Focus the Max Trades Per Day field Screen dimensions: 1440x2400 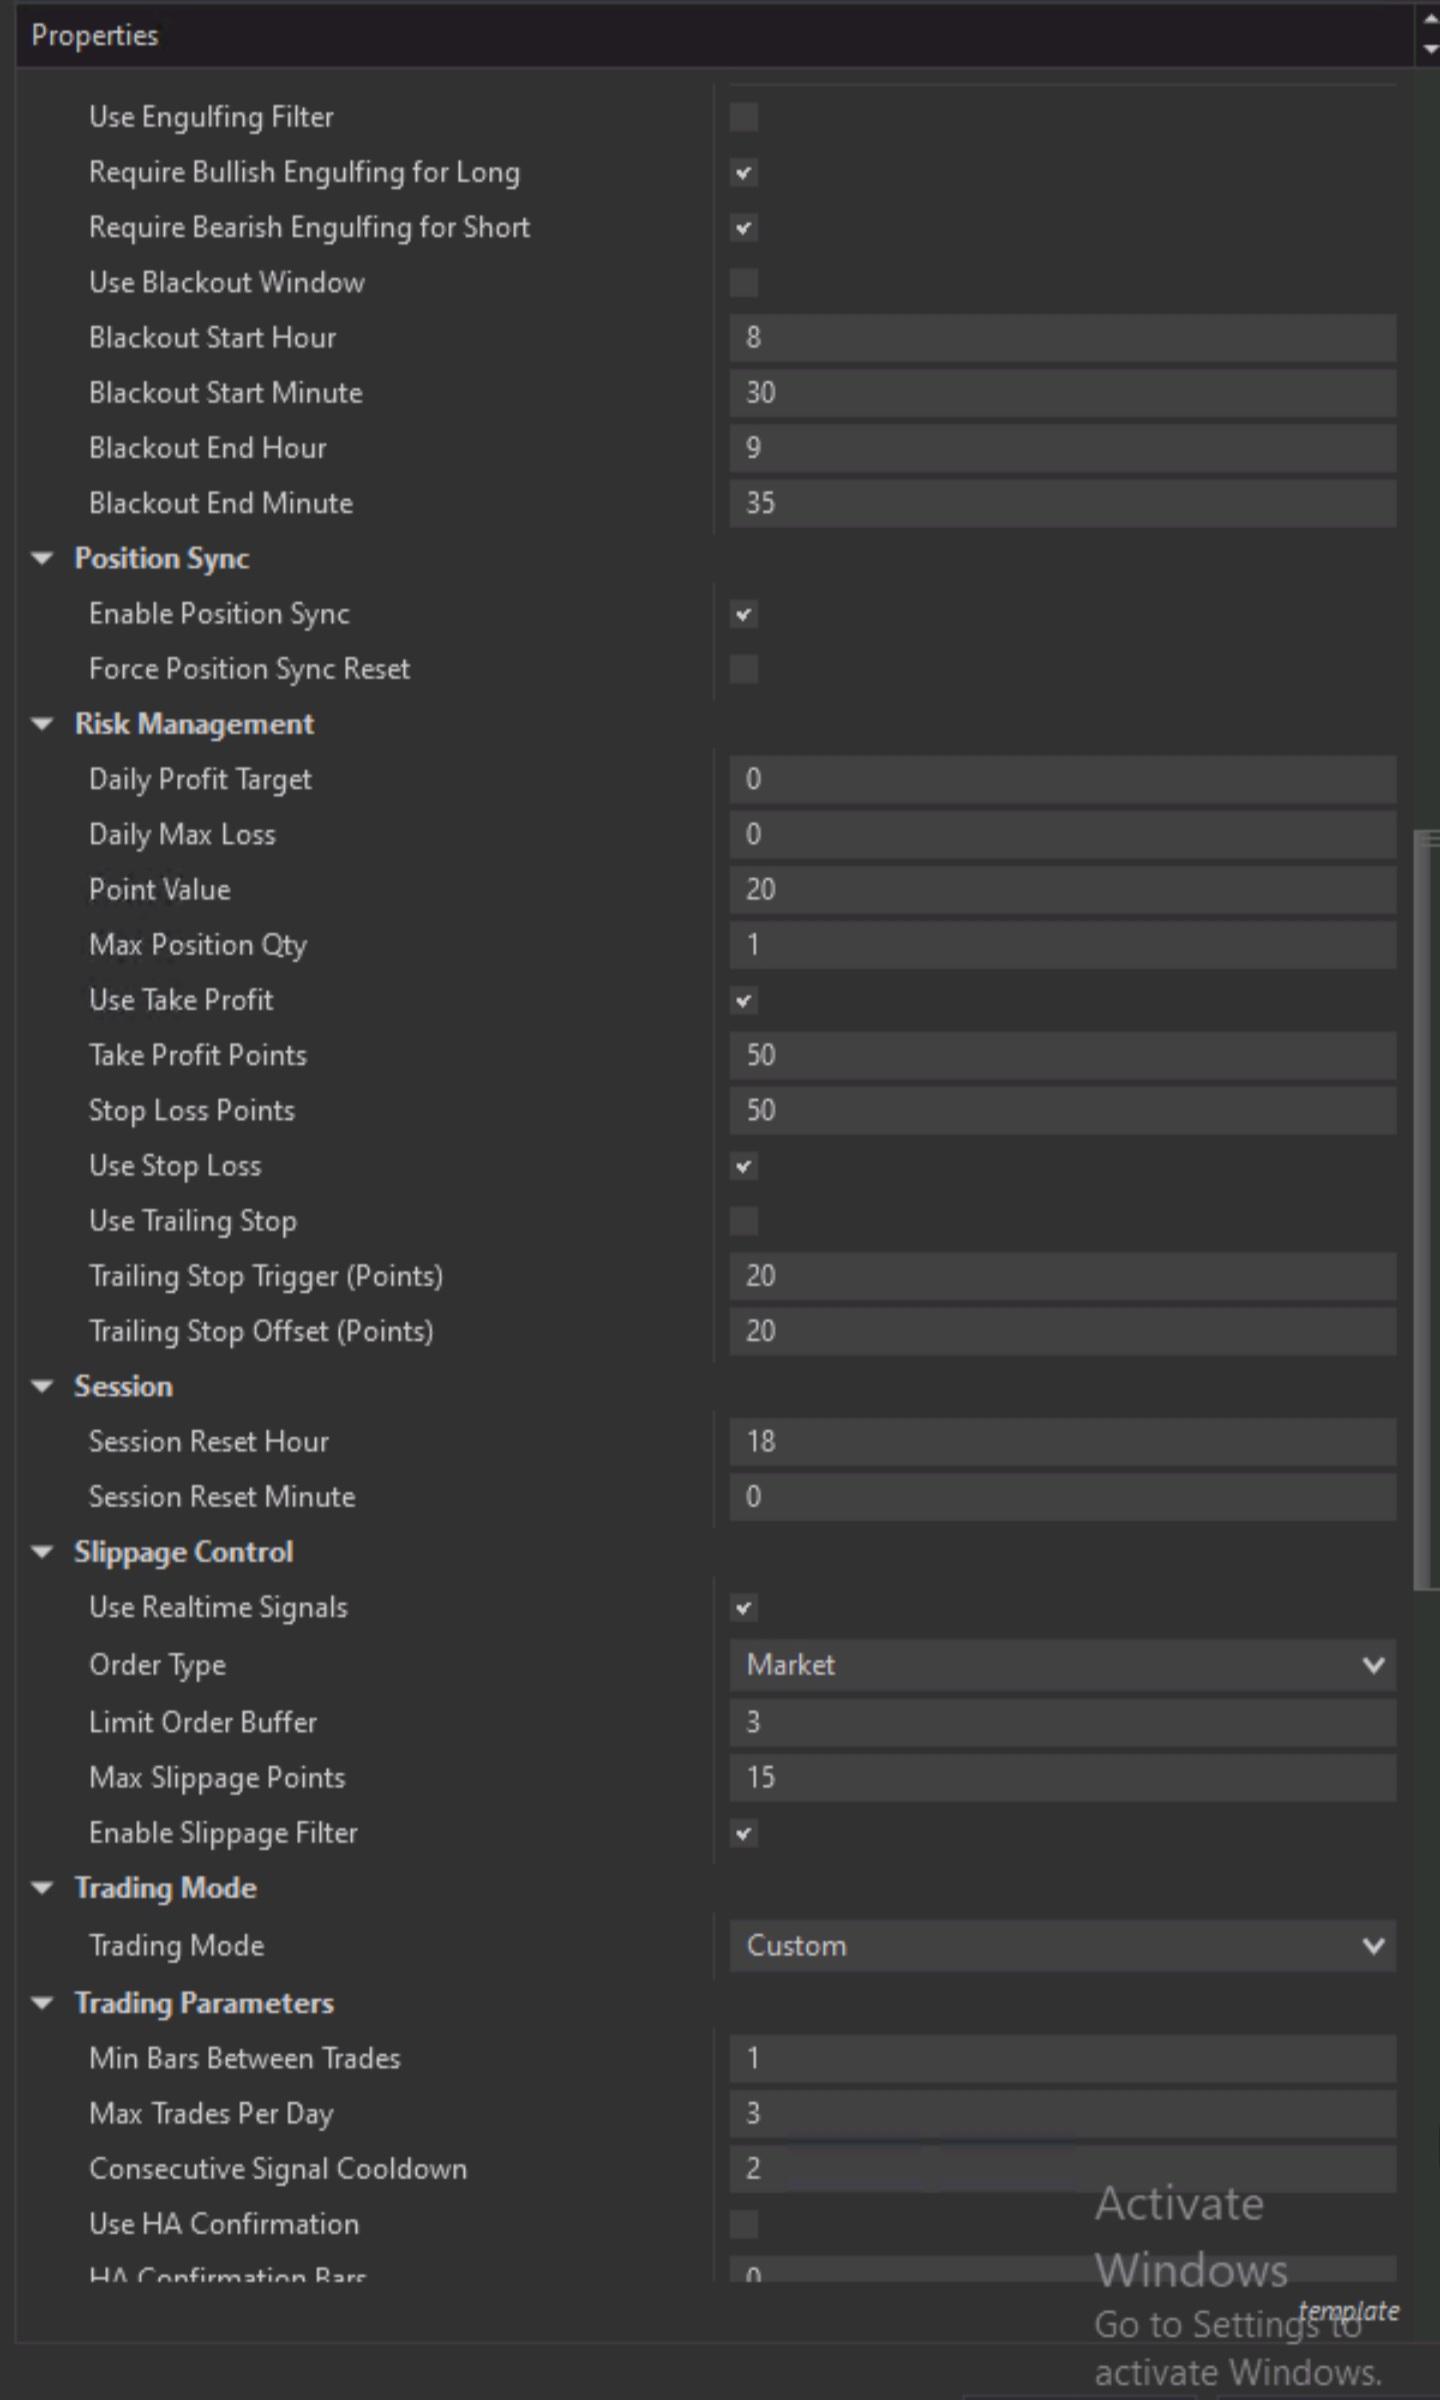1062,2113
